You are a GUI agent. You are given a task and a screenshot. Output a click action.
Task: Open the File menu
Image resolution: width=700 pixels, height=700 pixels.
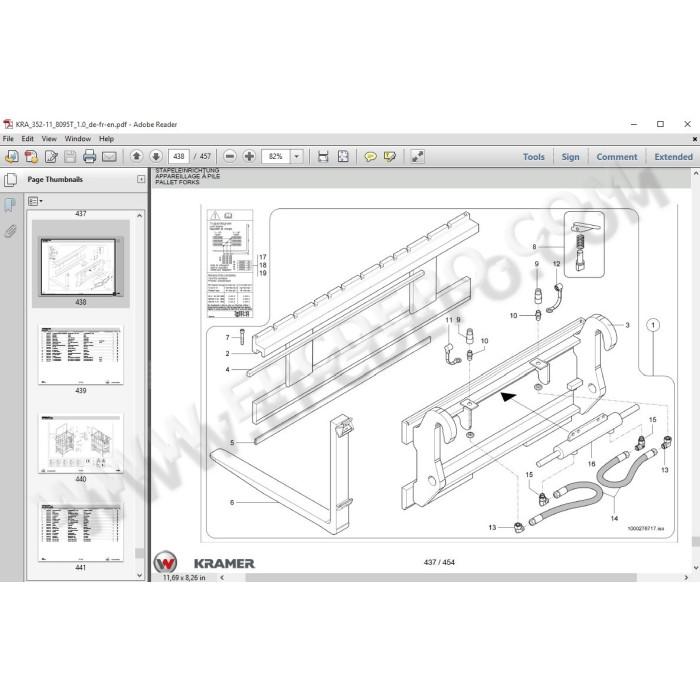[x=8, y=139]
